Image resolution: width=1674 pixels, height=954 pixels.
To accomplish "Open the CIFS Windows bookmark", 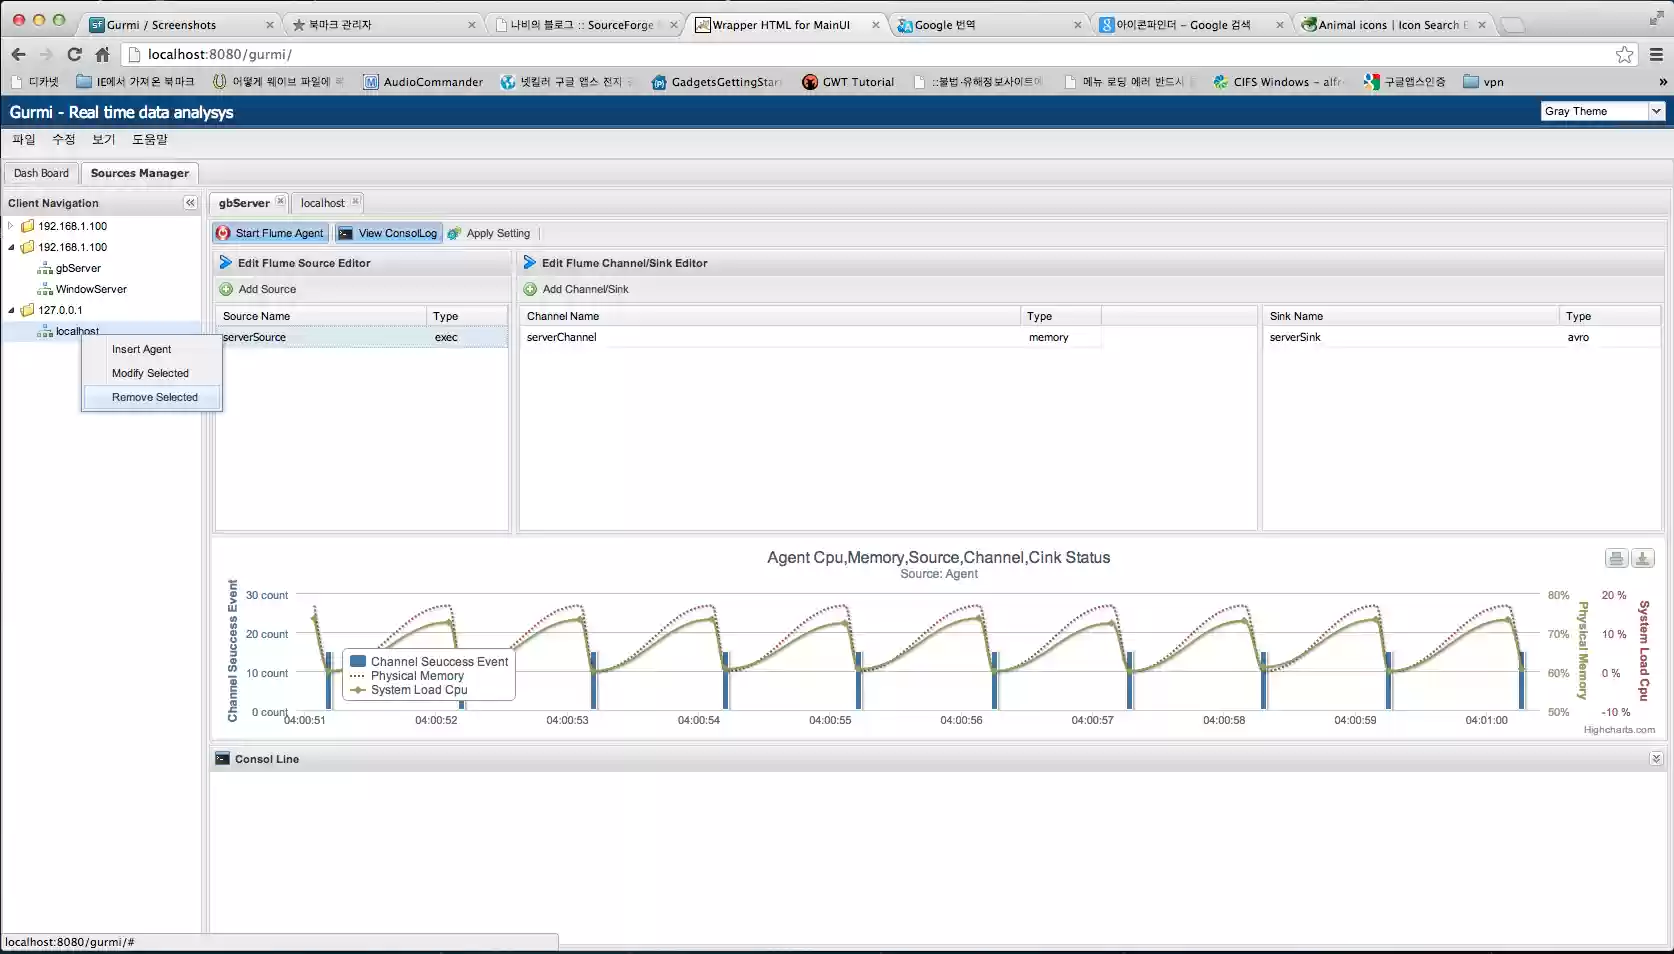I will [1277, 82].
